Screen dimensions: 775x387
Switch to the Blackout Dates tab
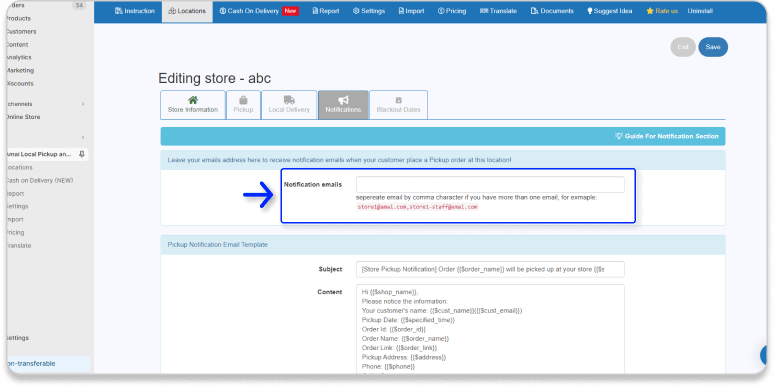pos(398,105)
